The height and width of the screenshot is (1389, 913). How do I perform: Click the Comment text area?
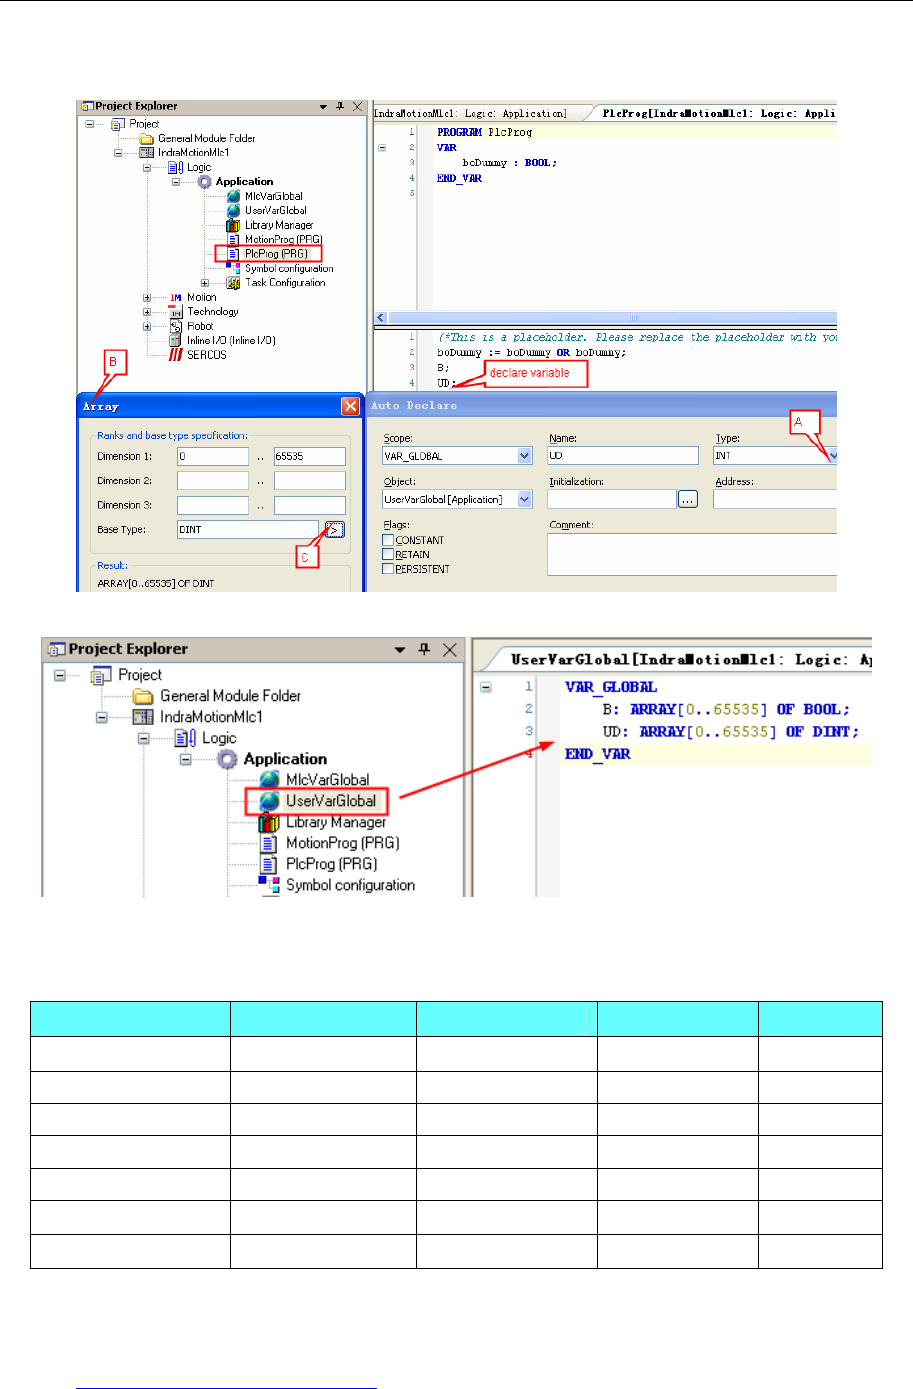(x=692, y=554)
